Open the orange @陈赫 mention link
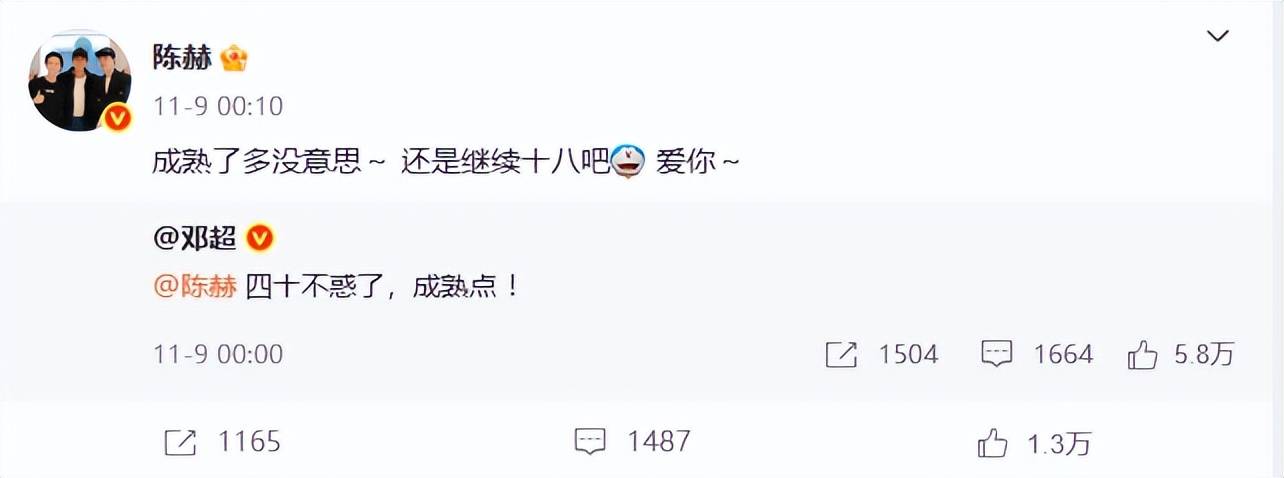1284x478 pixels. (x=194, y=289)
